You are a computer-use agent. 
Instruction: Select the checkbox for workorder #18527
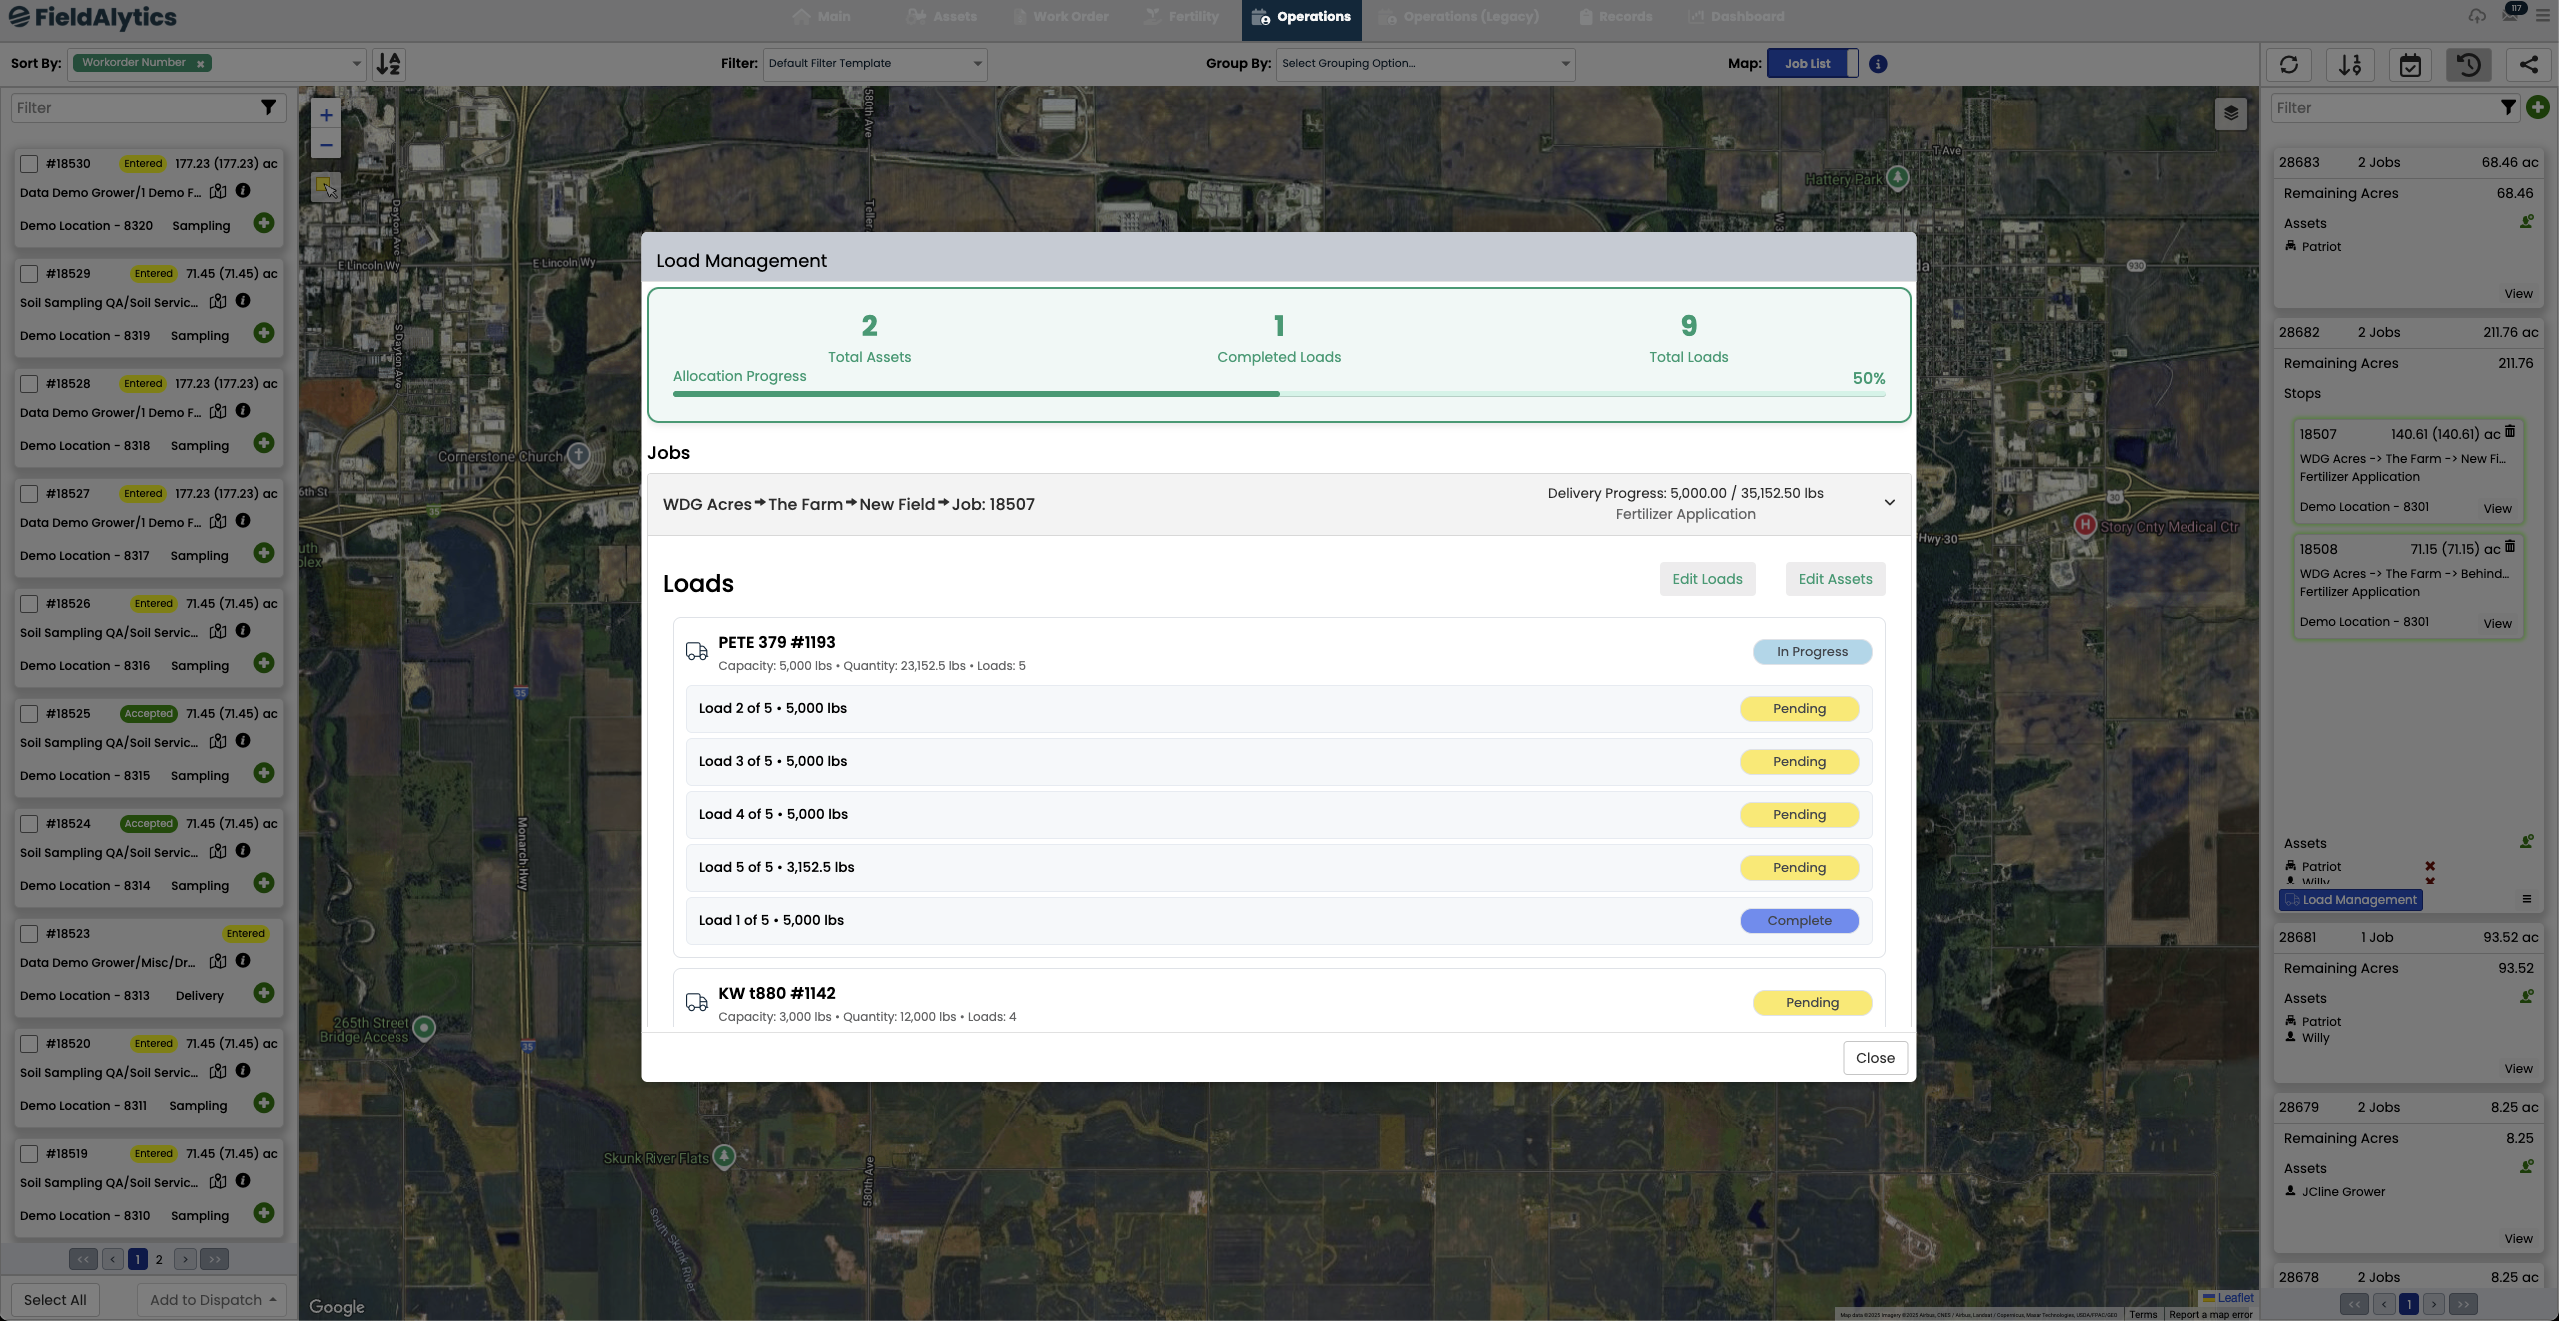pos(29,494)
